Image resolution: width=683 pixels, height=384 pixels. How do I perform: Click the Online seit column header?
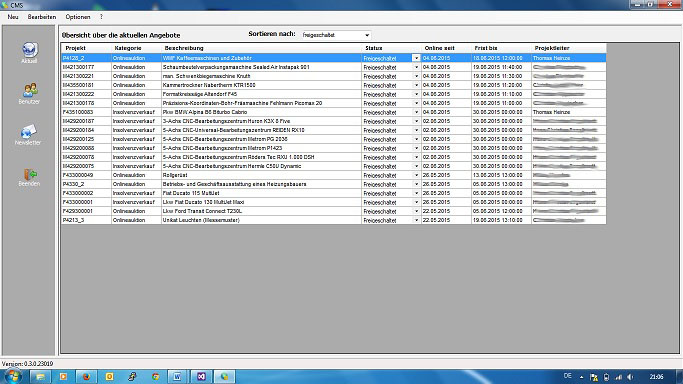pyautogui.click(x=446, y=48)
